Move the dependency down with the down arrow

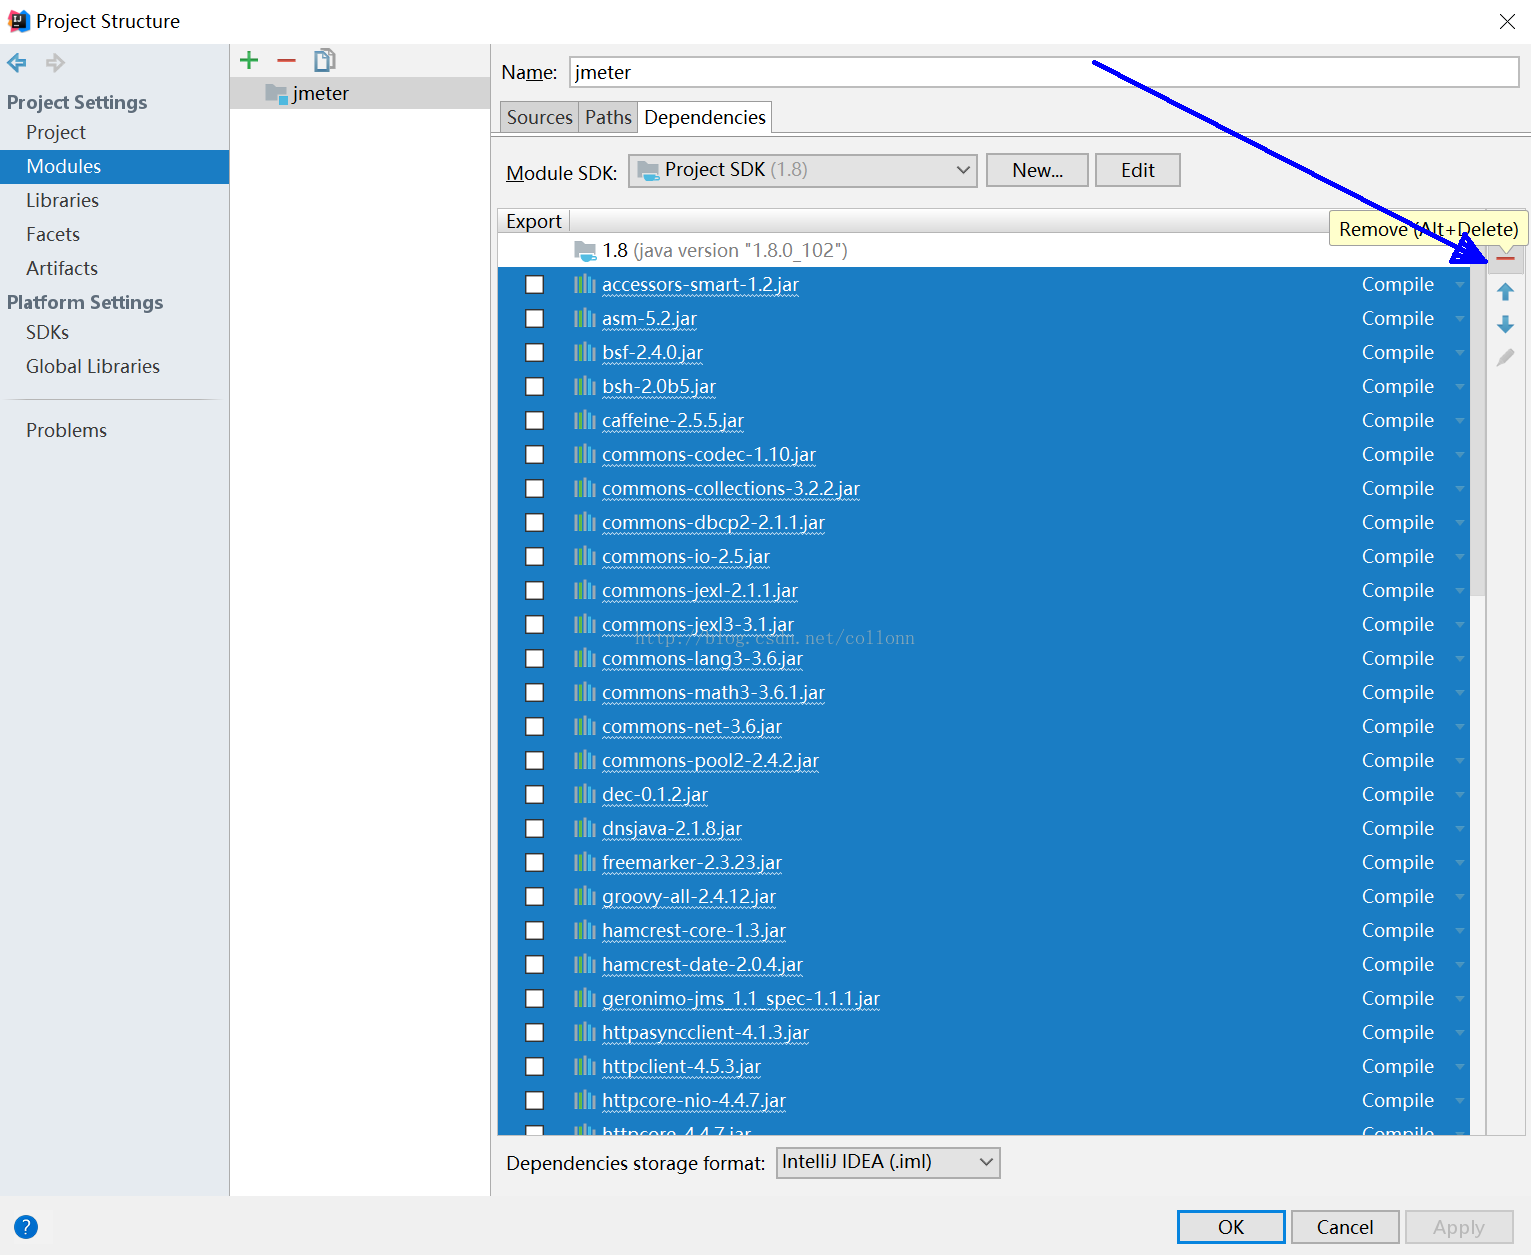coord(1505,324)
